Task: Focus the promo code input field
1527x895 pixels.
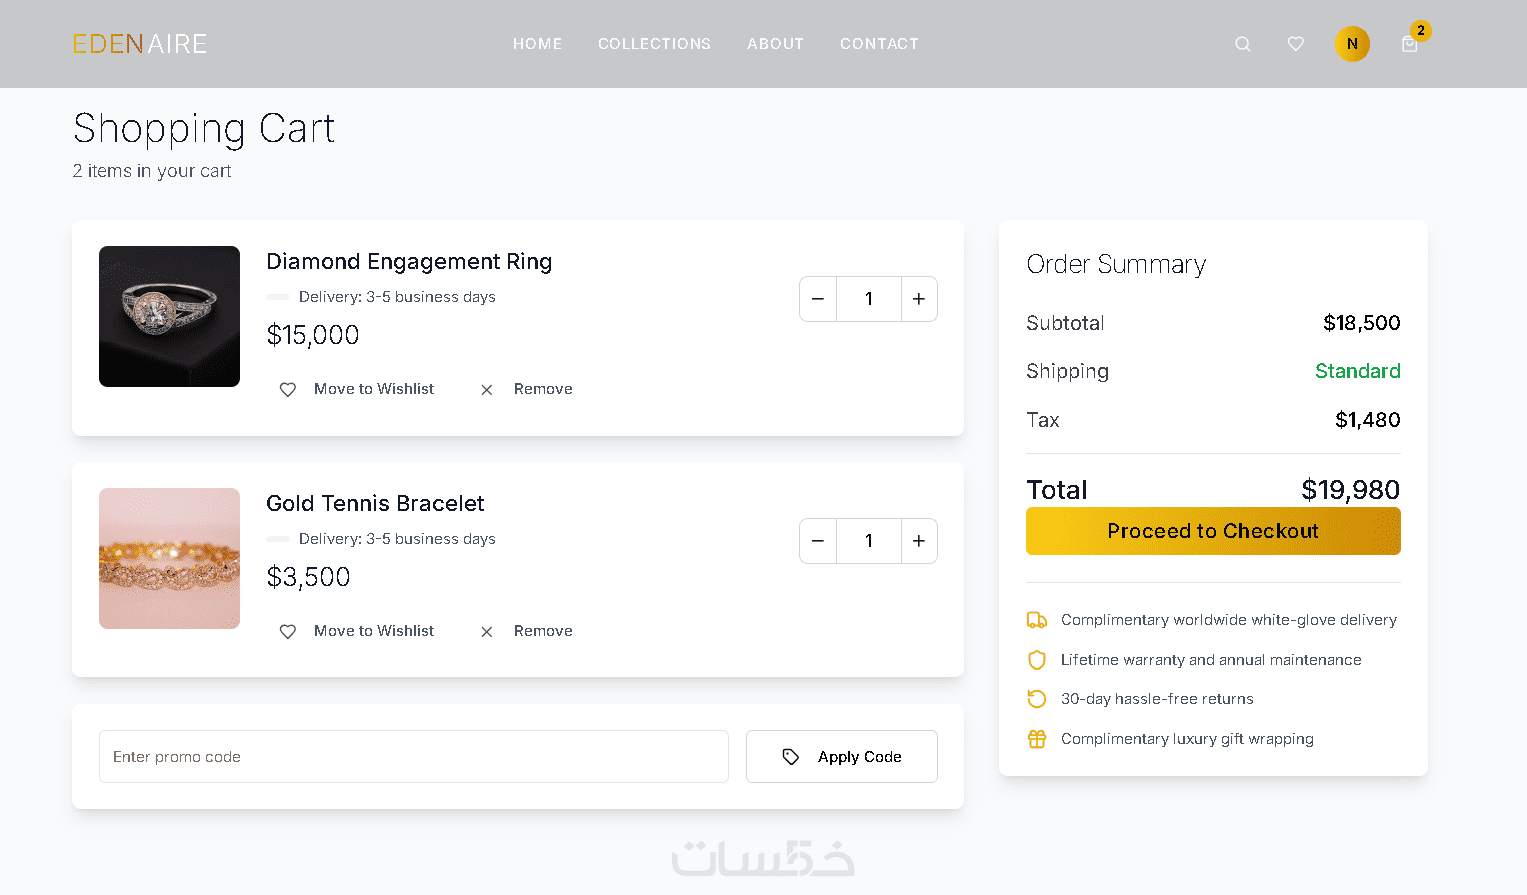Action: coord(413,757)
